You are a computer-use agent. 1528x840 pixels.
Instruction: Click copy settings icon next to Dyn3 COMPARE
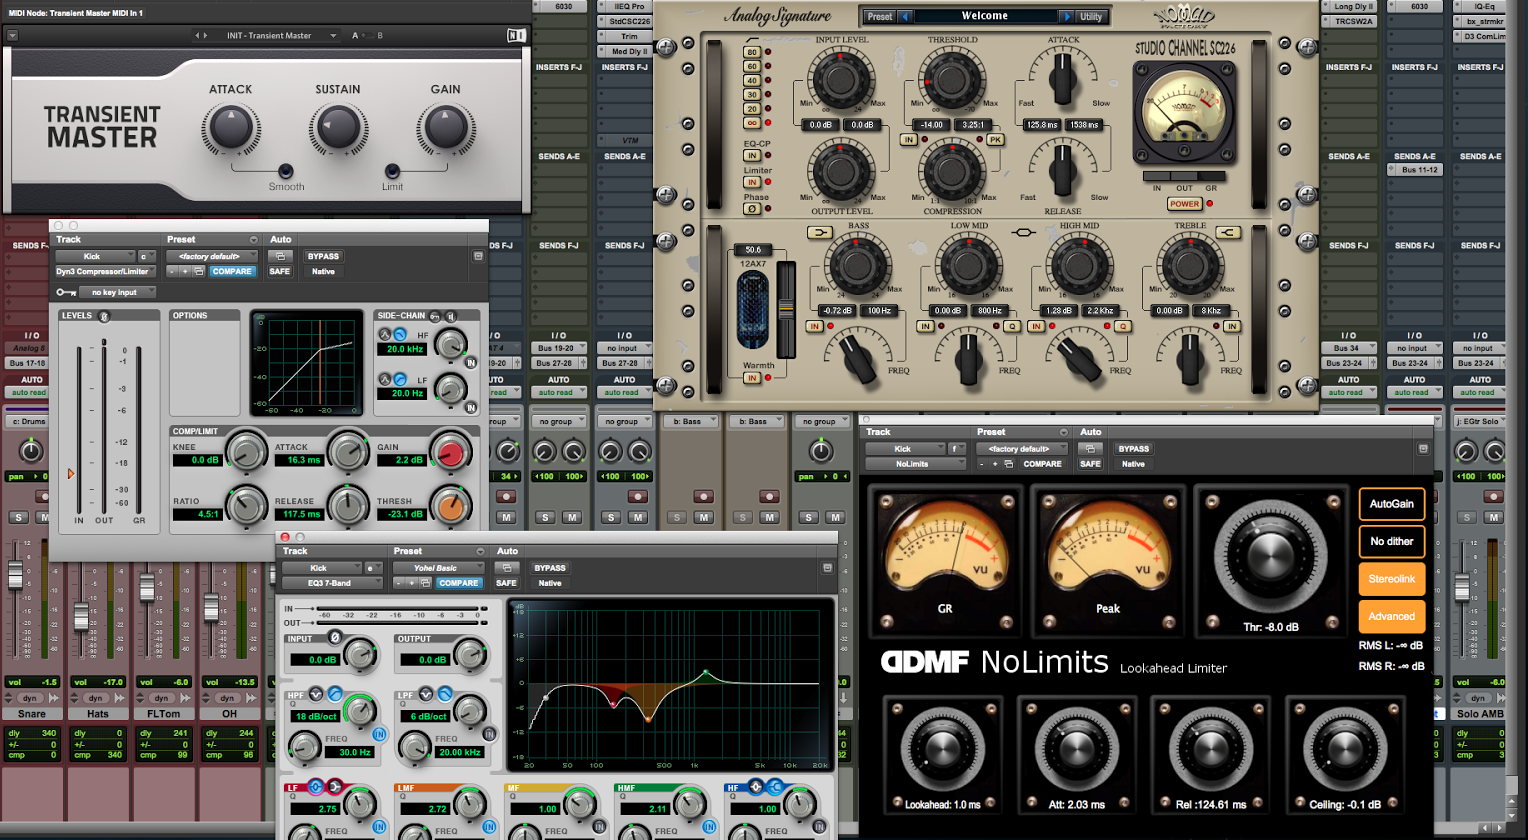click(197, 271)
